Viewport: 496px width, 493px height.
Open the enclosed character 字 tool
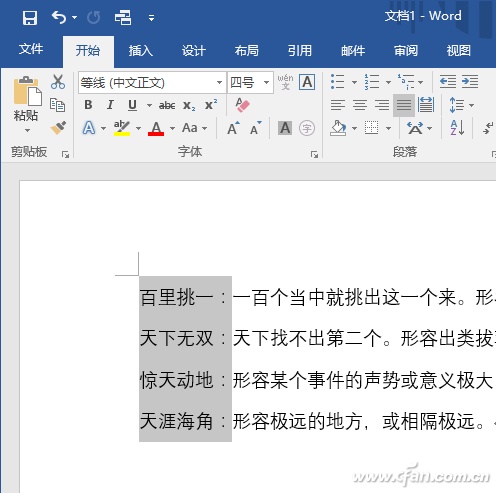(x=307, y=128)
